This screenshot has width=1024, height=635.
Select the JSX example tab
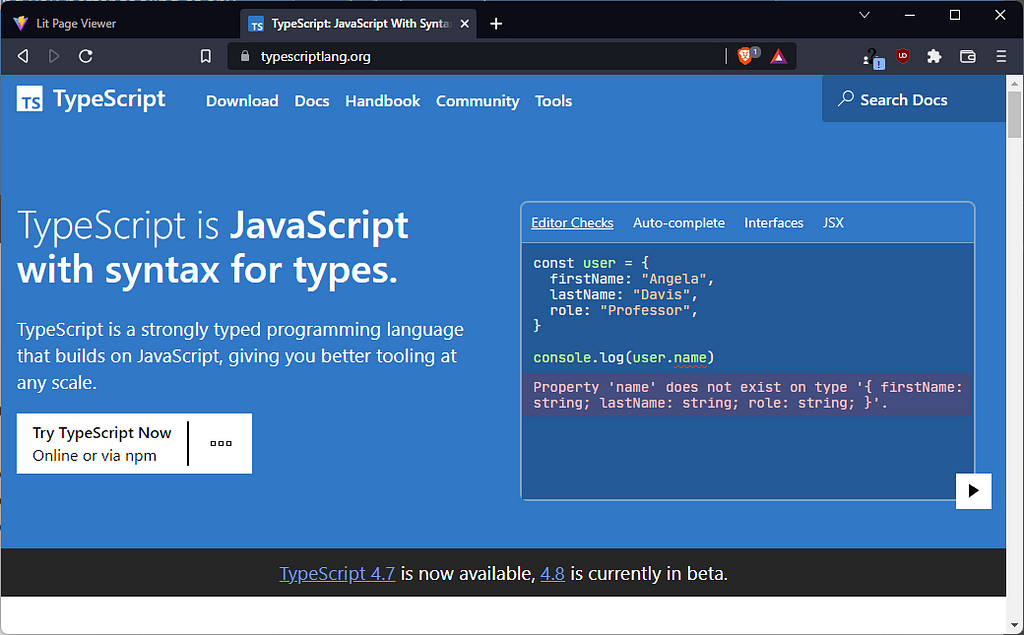click(x=833, y=223)
